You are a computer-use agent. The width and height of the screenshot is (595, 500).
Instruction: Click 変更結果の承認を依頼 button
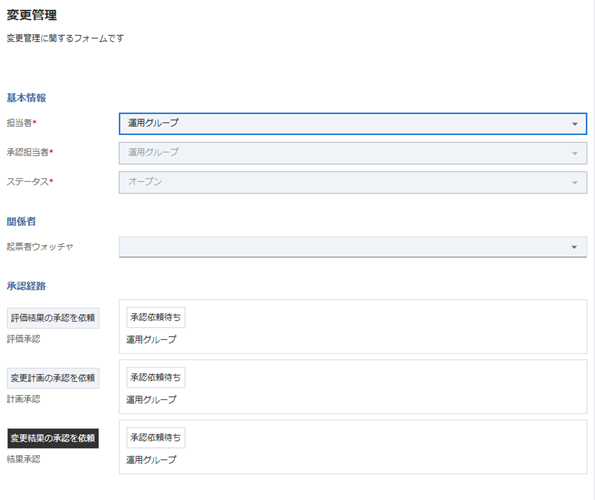[53, 438]
